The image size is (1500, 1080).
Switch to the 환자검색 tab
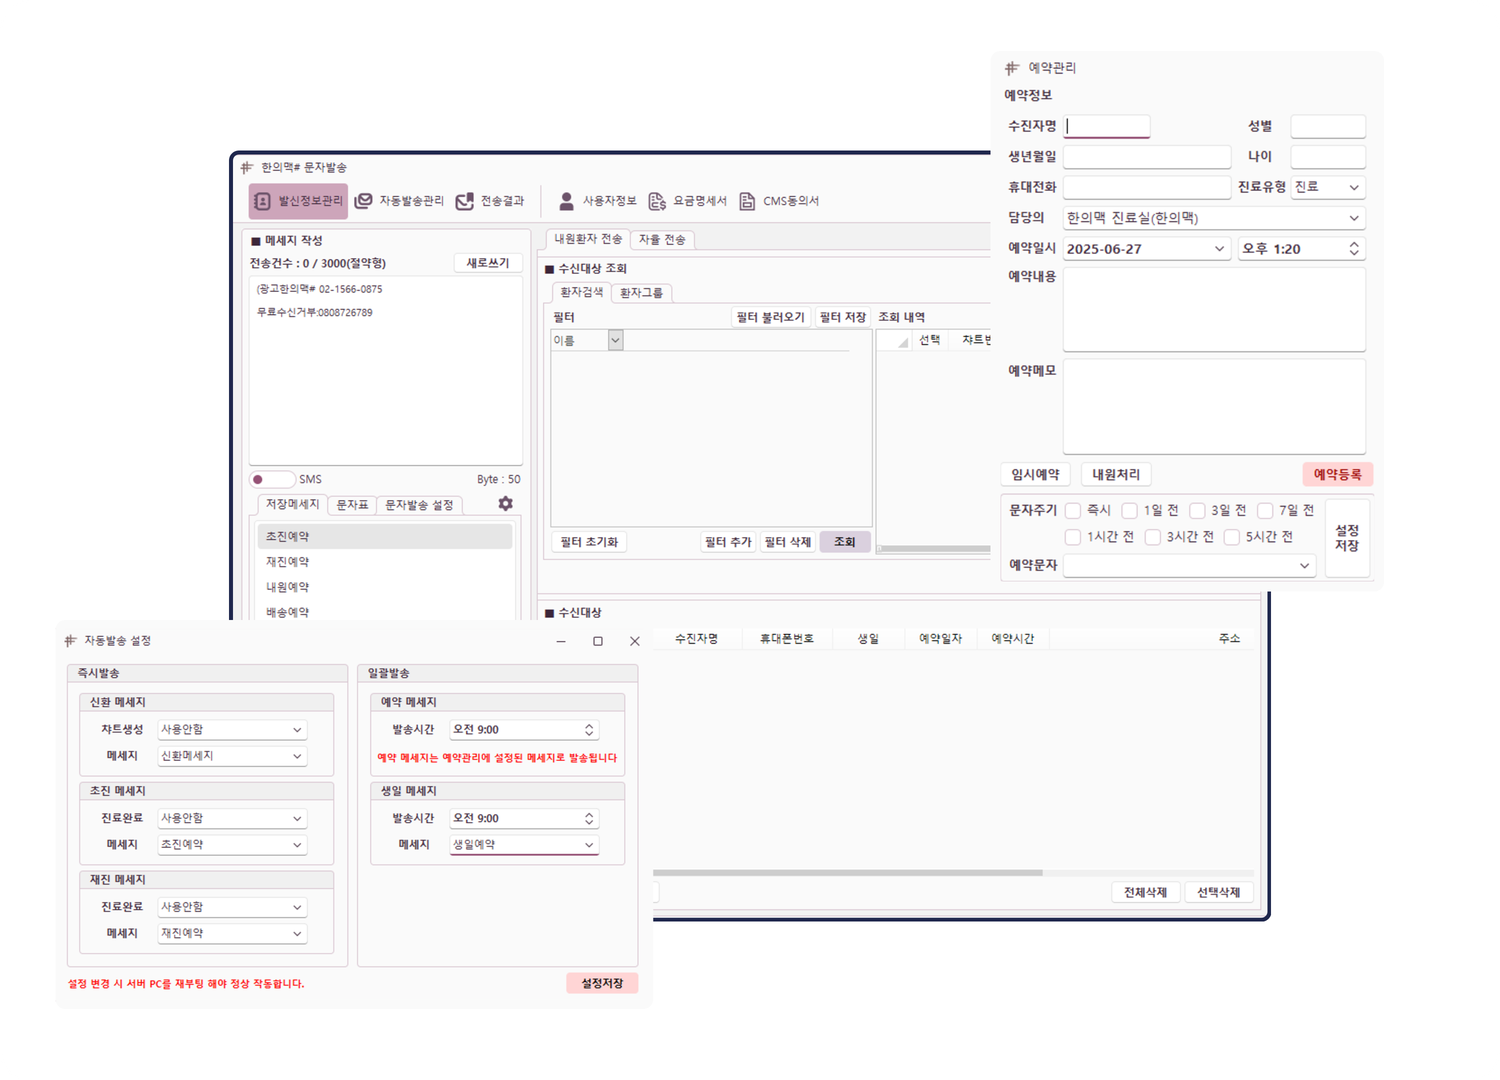coord(581,293)
